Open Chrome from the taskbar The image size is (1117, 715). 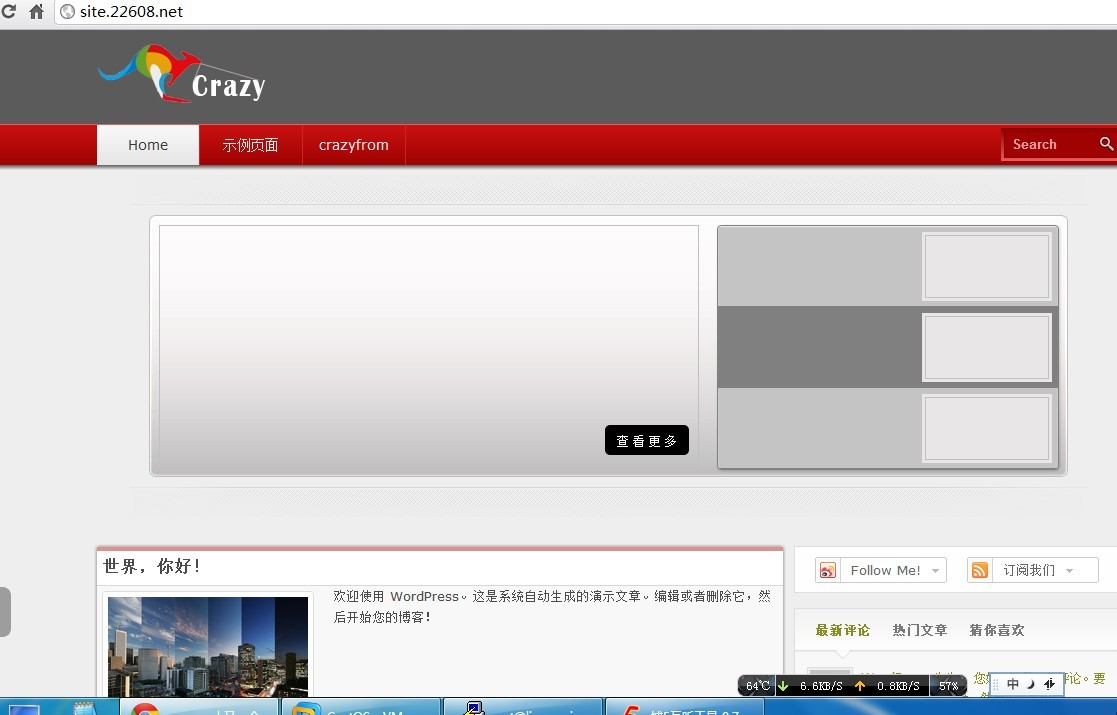click(146, 709)
